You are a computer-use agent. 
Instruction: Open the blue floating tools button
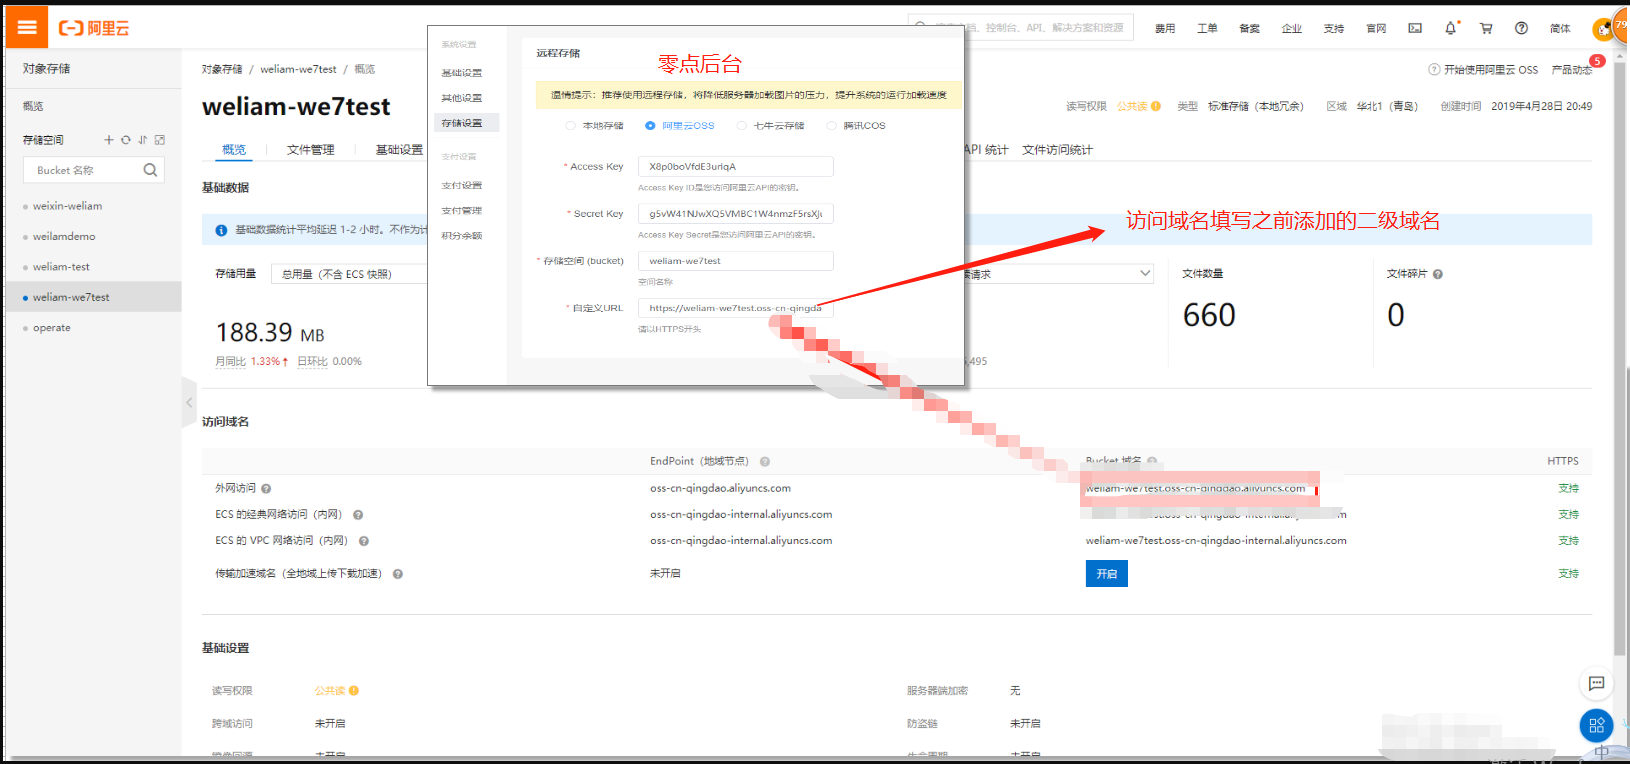[x=1596, y=725]
